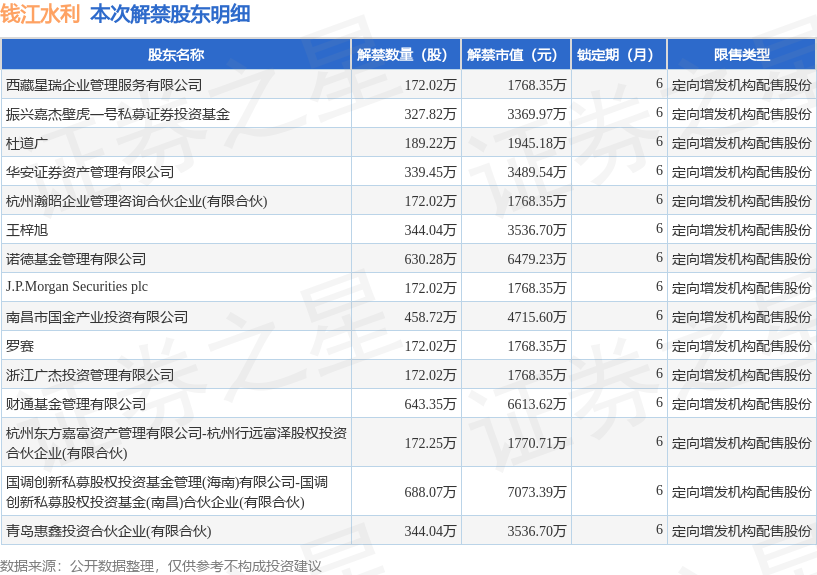Click shareholder 振兴嘉杰壁虎一号私募证券投资基金

[x=118, y=114]
